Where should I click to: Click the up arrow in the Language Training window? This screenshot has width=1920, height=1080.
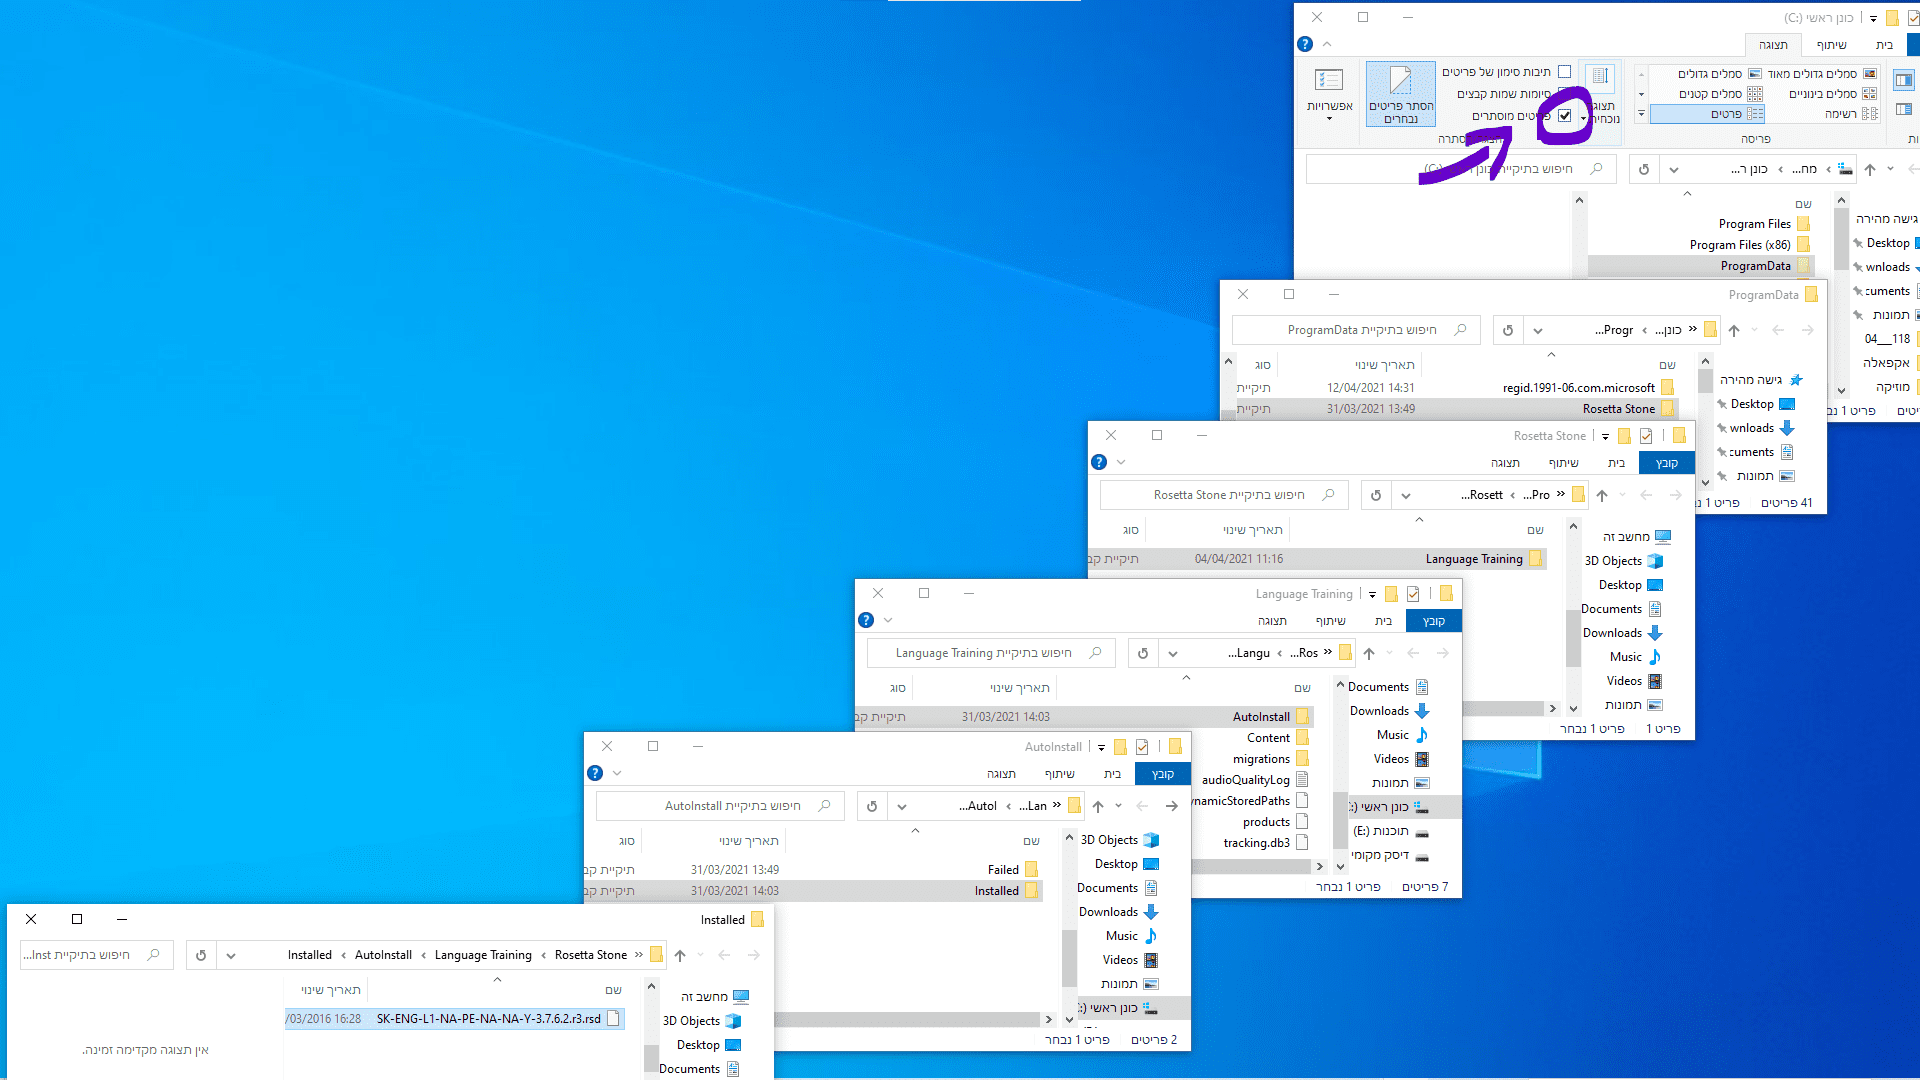pyautogui.click(x=1369, y=653)
